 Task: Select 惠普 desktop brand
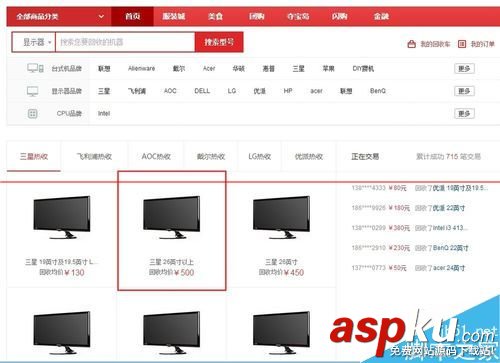[269, 69]
